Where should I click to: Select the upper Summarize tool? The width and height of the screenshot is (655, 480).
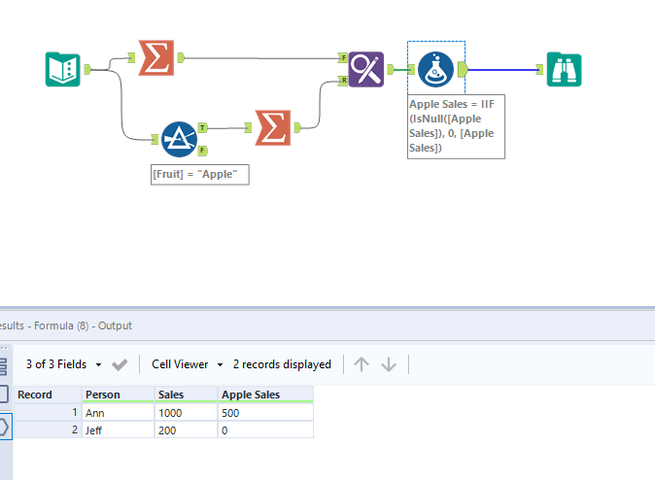click(156, 58)
